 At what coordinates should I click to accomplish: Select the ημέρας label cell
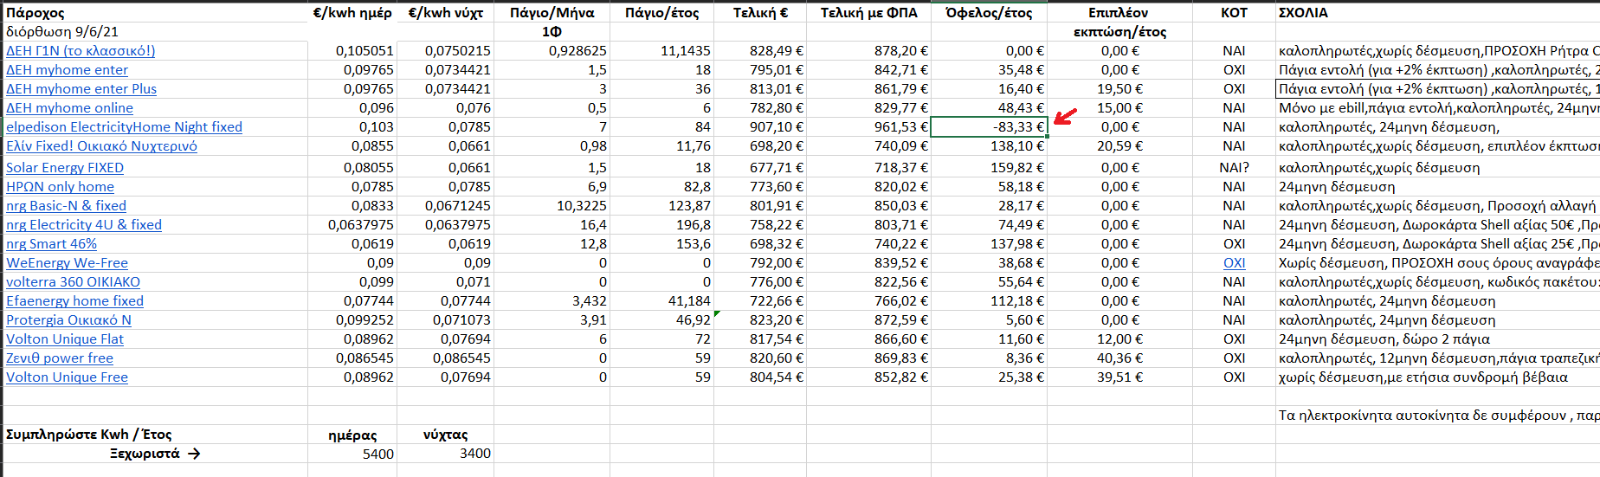[x=352, y=435]
